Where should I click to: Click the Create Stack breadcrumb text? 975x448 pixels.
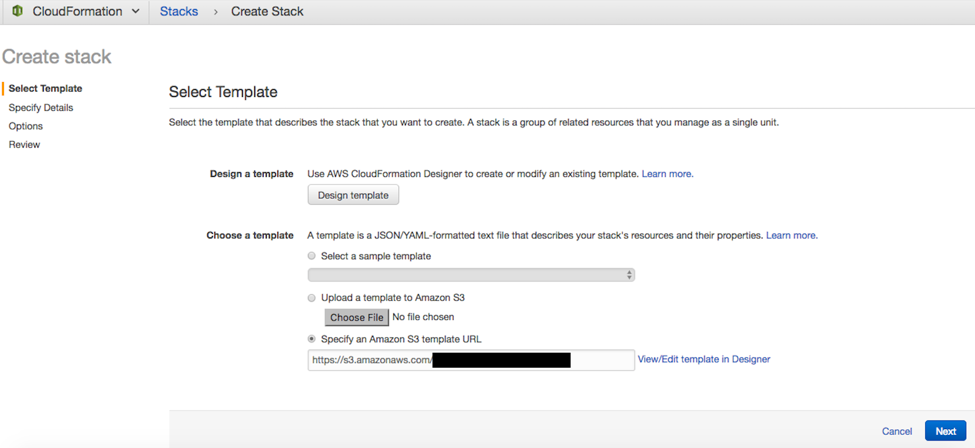point(267,11)
